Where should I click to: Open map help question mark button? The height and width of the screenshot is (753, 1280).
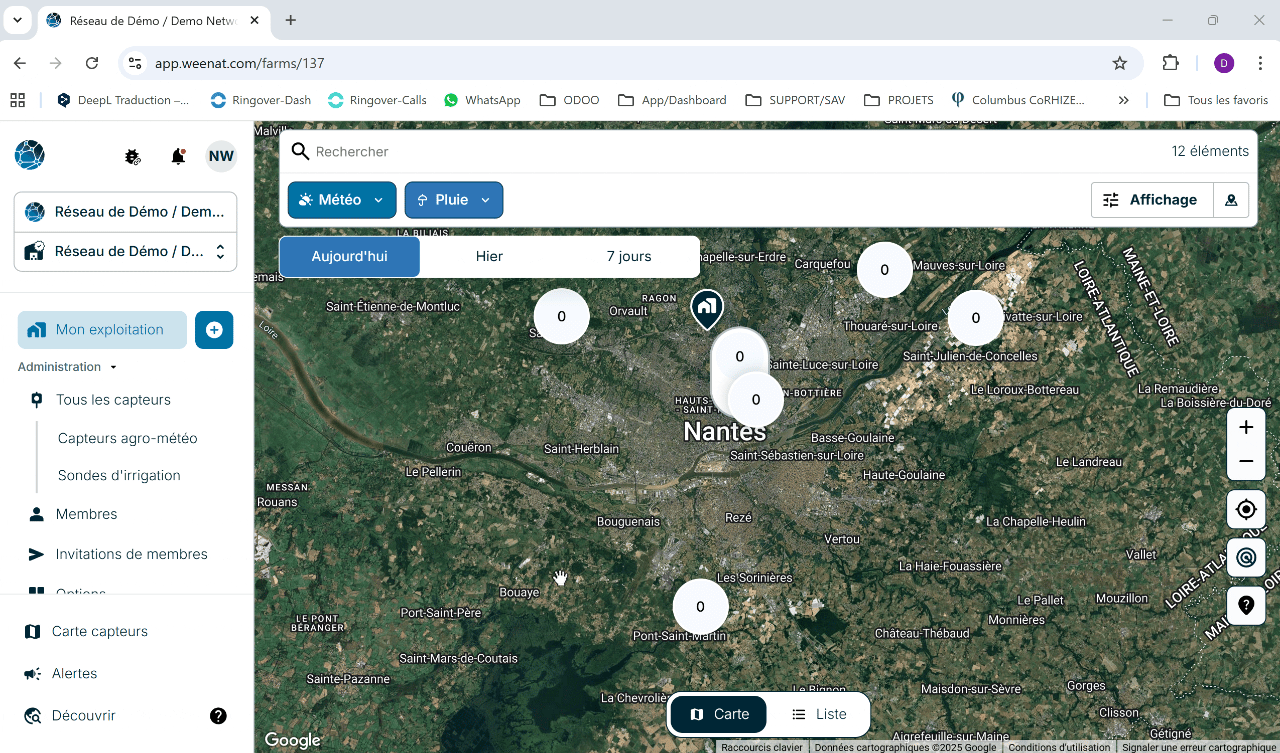(1246, 605)
